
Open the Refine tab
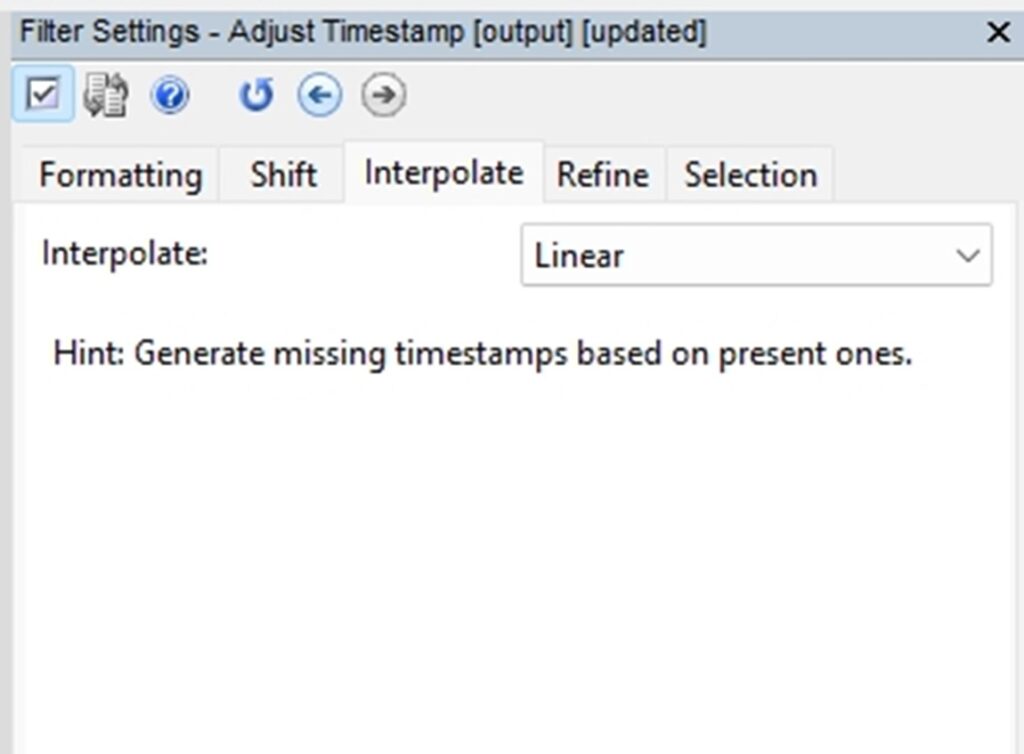point(603,175)
